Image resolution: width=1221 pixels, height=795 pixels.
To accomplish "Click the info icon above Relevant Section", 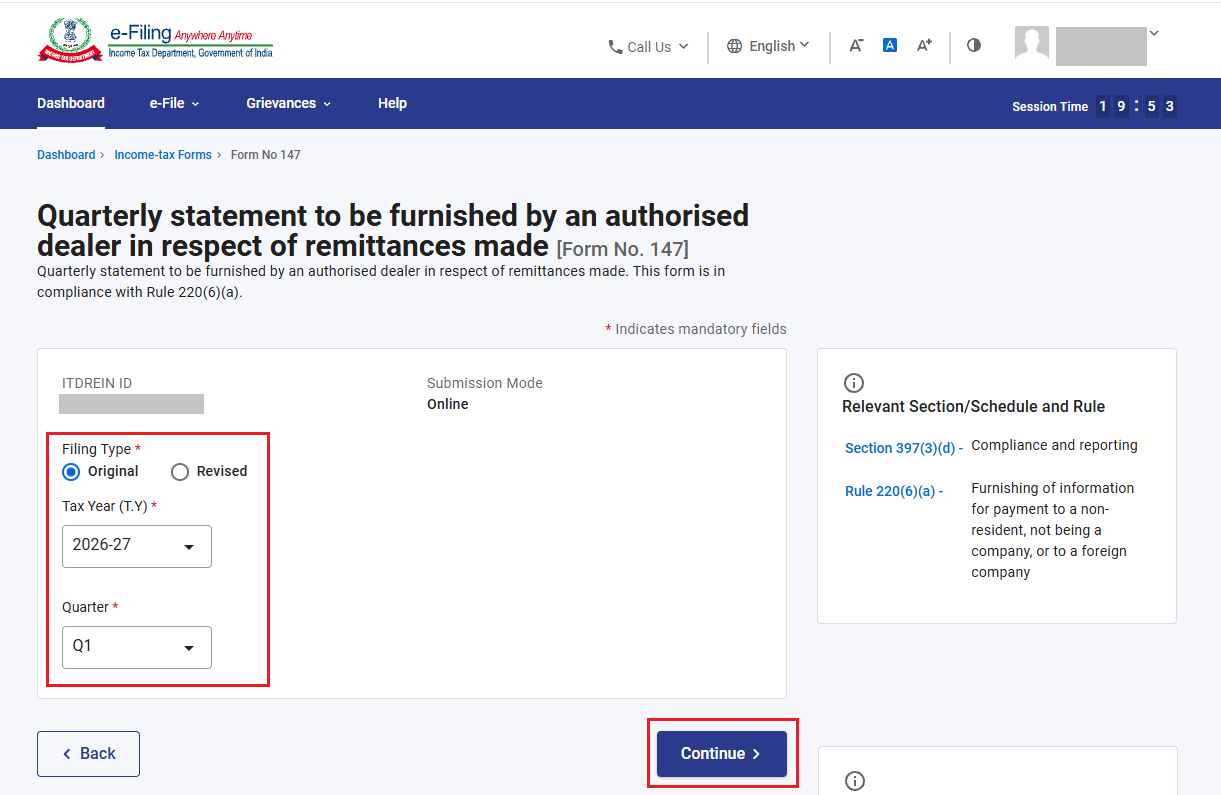I will 854,383.
